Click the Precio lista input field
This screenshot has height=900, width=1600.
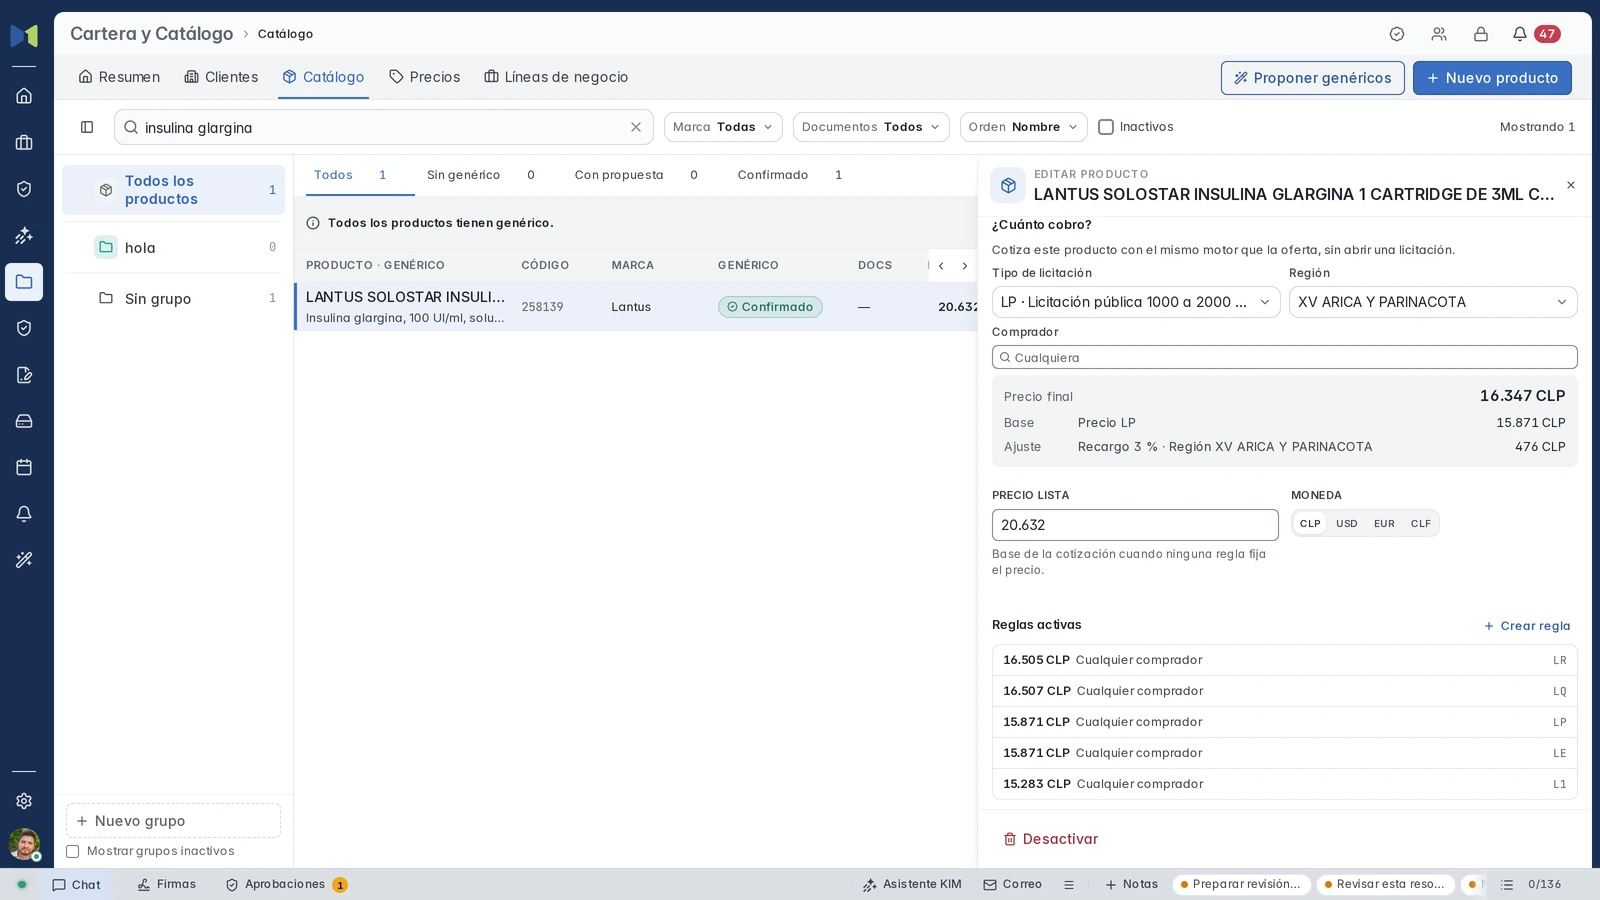pyautogui.click(x=1135, y=525)
